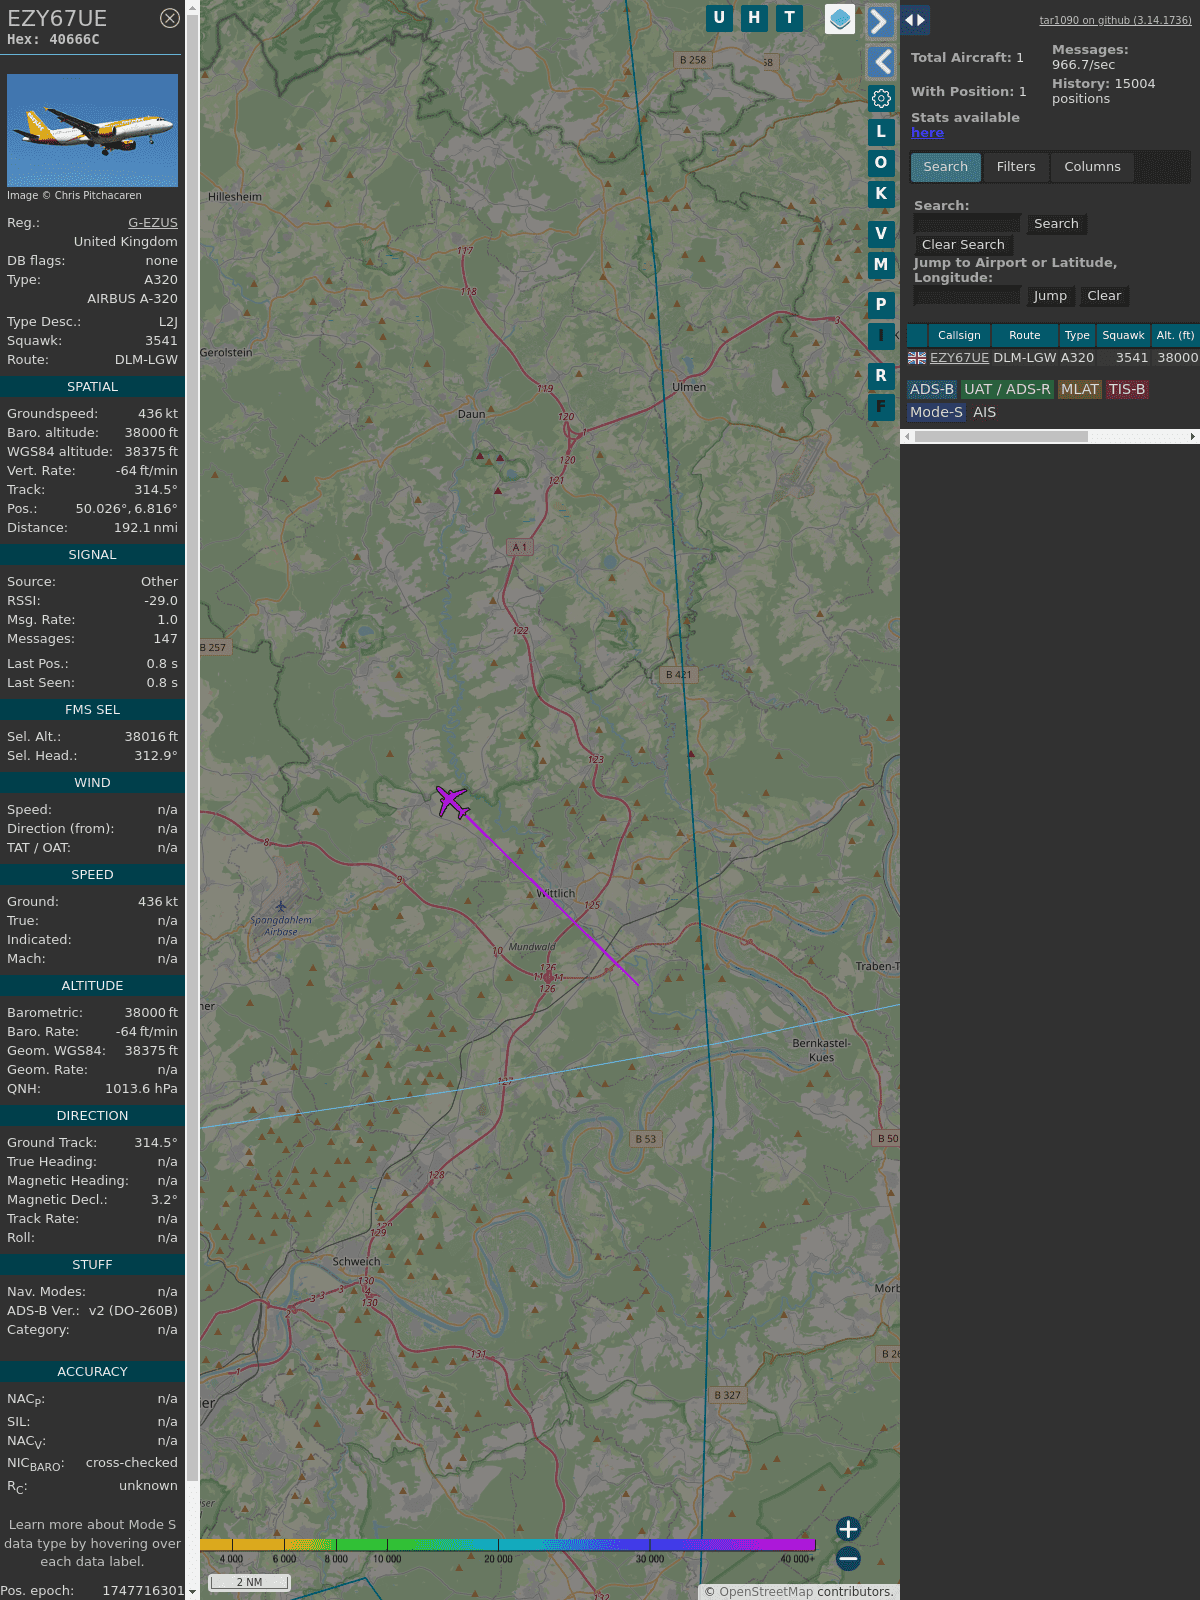Click the left chevron sidebar collapse icon
The width and height of the screenshot is (1200, 1600).
(x=880, y=62)
